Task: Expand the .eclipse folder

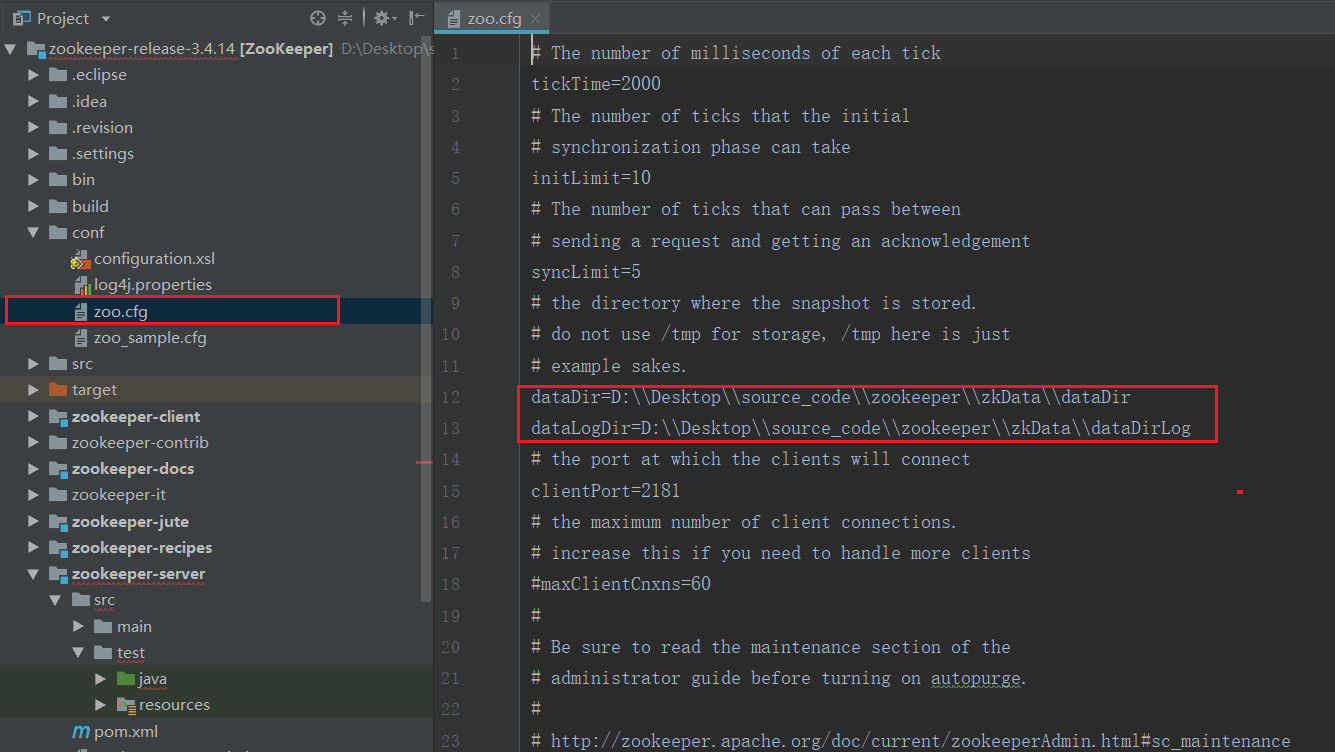Action: pyautogui.click(x=34, y=75)
